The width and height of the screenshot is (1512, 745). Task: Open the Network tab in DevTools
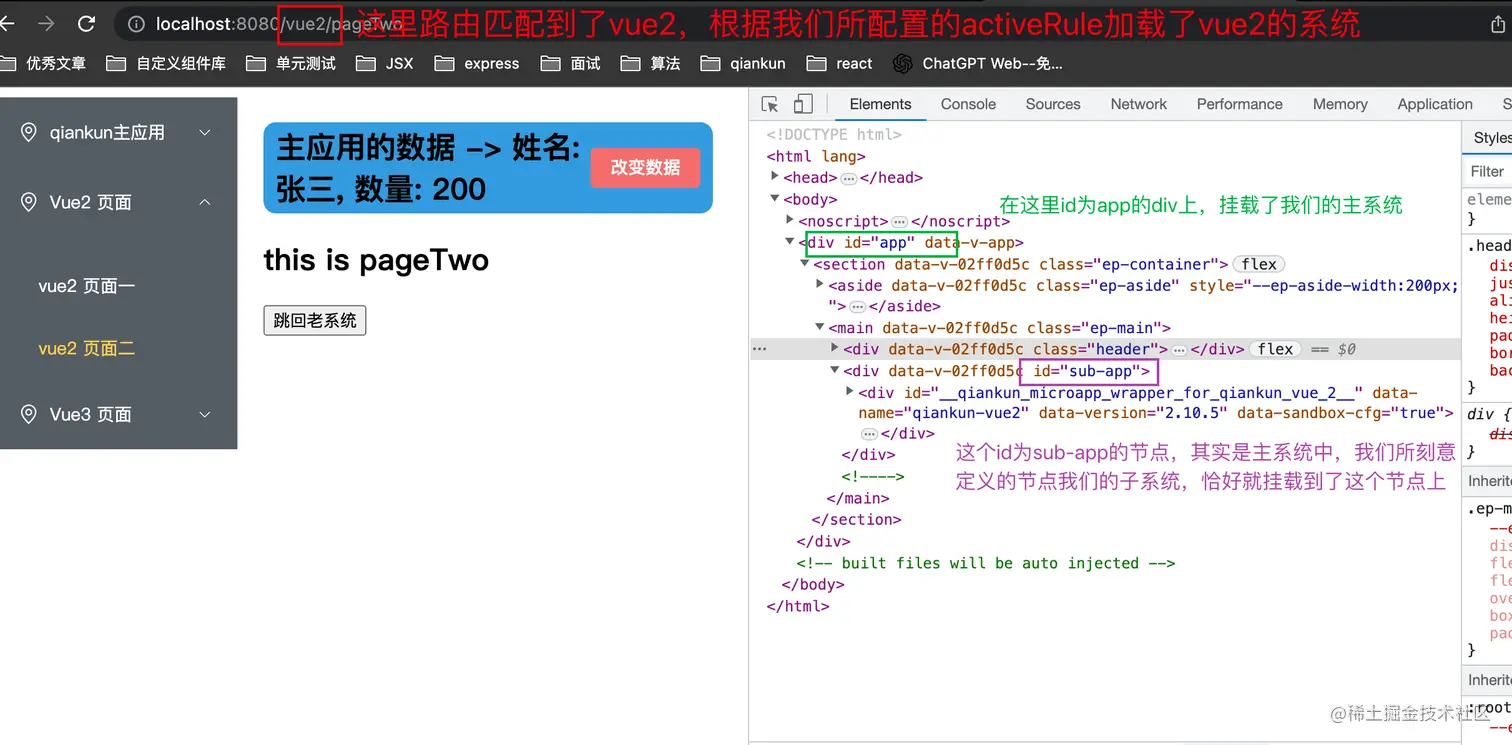[1138, 103]
